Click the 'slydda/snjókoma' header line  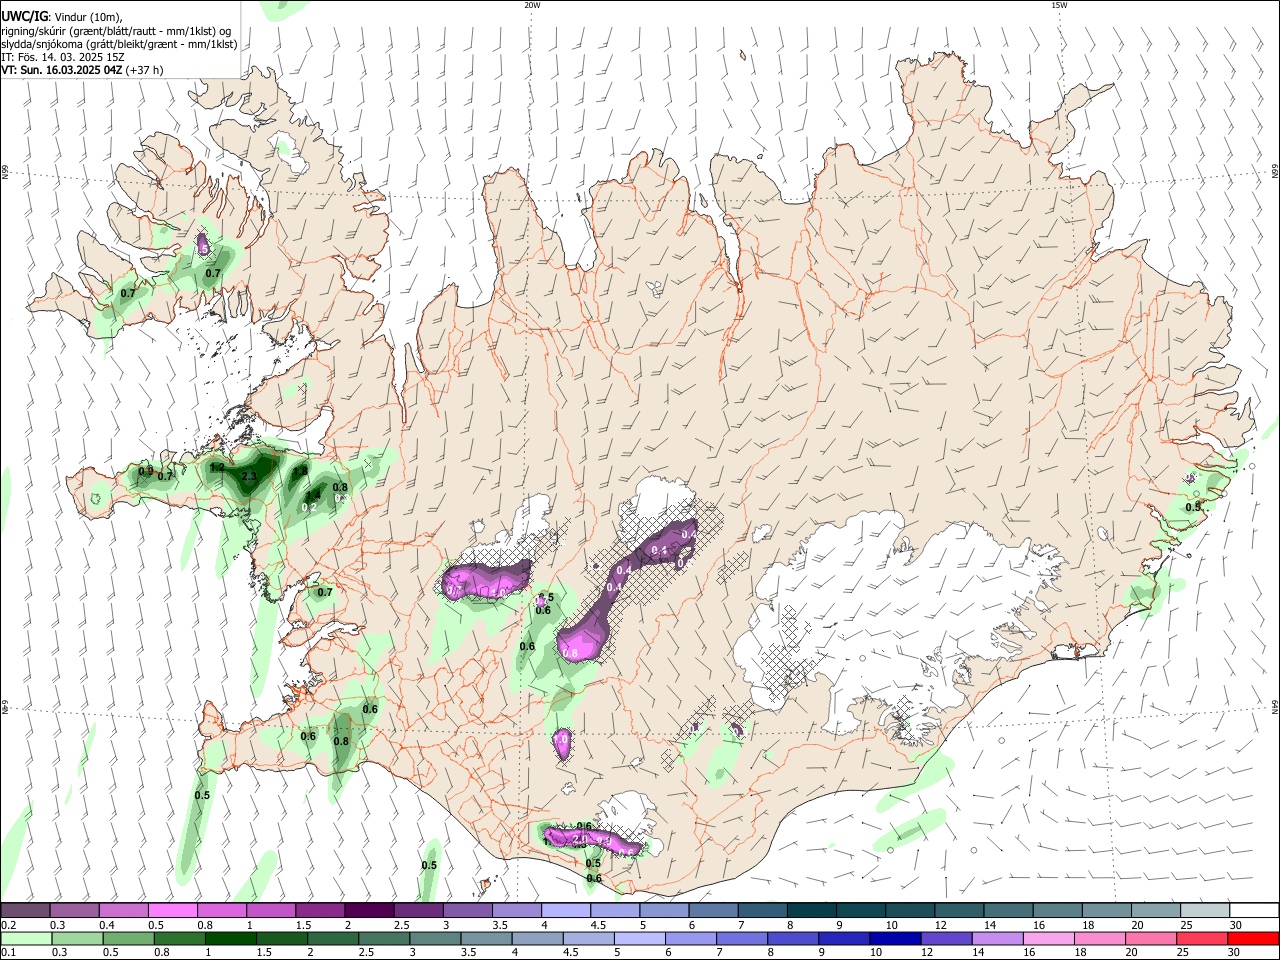[119, 44]
